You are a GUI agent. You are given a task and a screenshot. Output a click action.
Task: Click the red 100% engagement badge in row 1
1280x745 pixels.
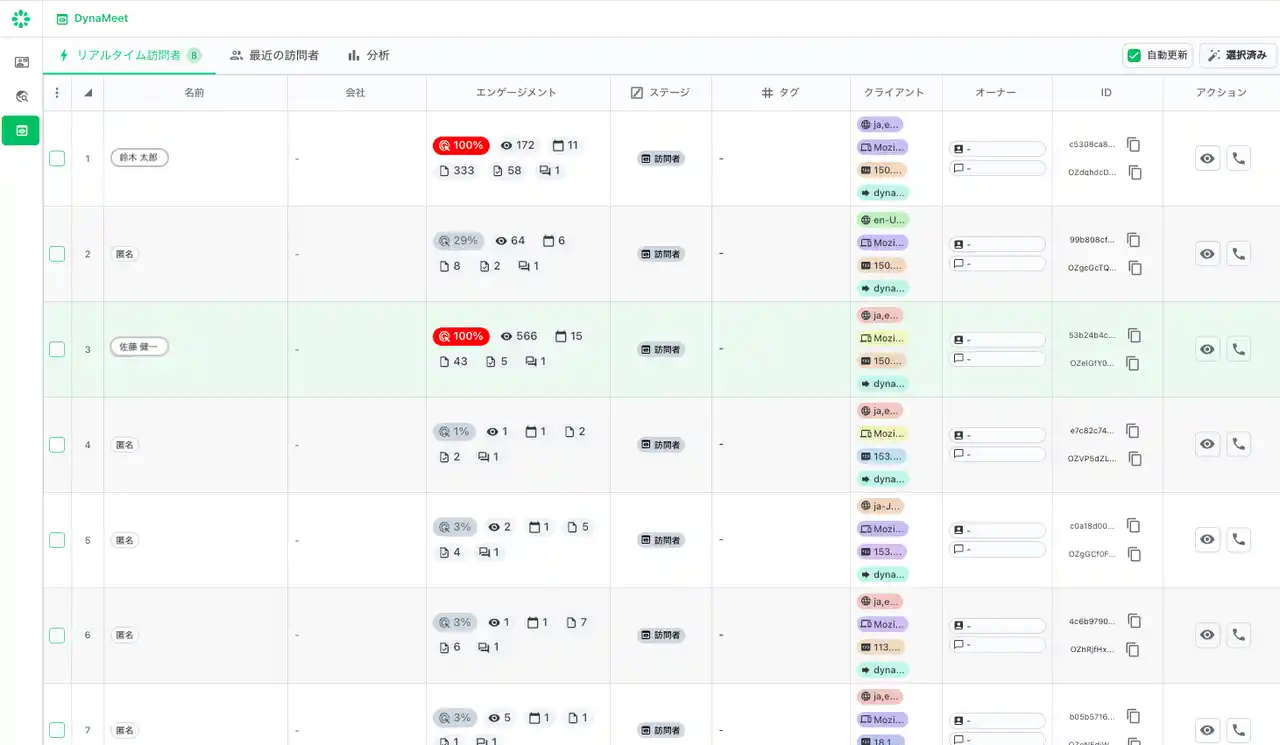pyautogui.click(x=460, y=145)
